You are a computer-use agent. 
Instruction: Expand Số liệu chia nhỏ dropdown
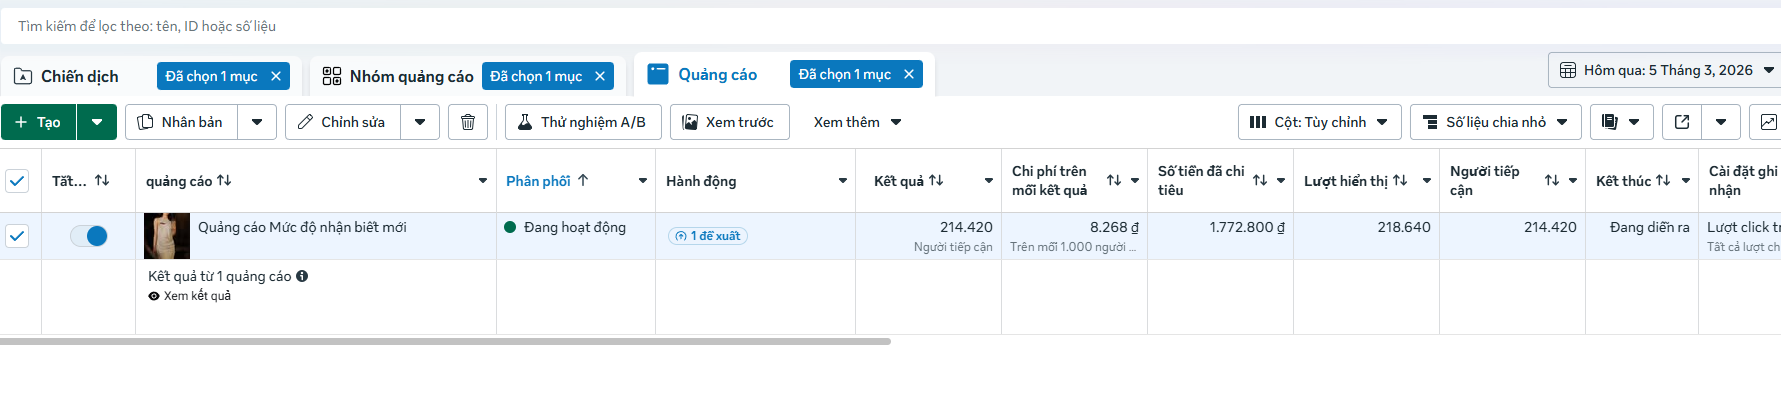coord(1495,122)
